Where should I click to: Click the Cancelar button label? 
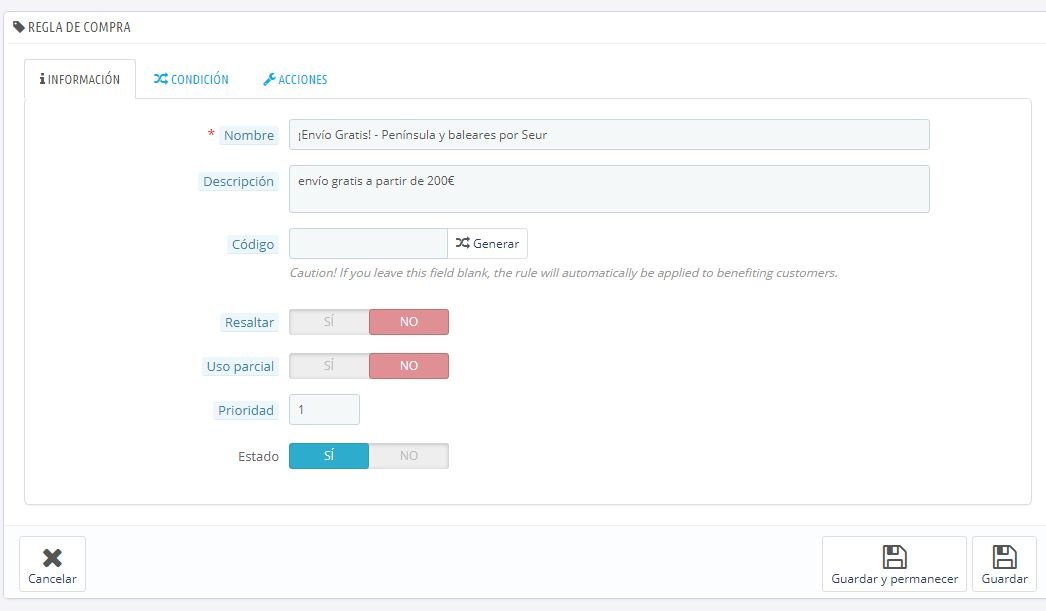click(x=52, y=578)
